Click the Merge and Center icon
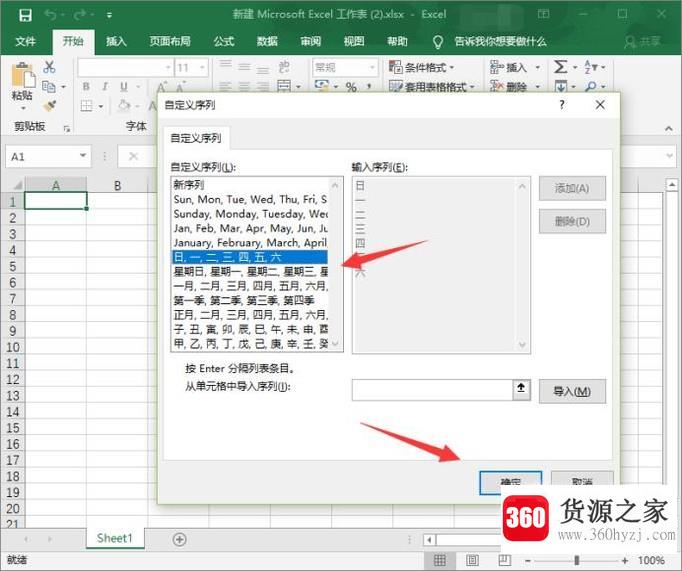The image size is (682, 571). (284, 86)
